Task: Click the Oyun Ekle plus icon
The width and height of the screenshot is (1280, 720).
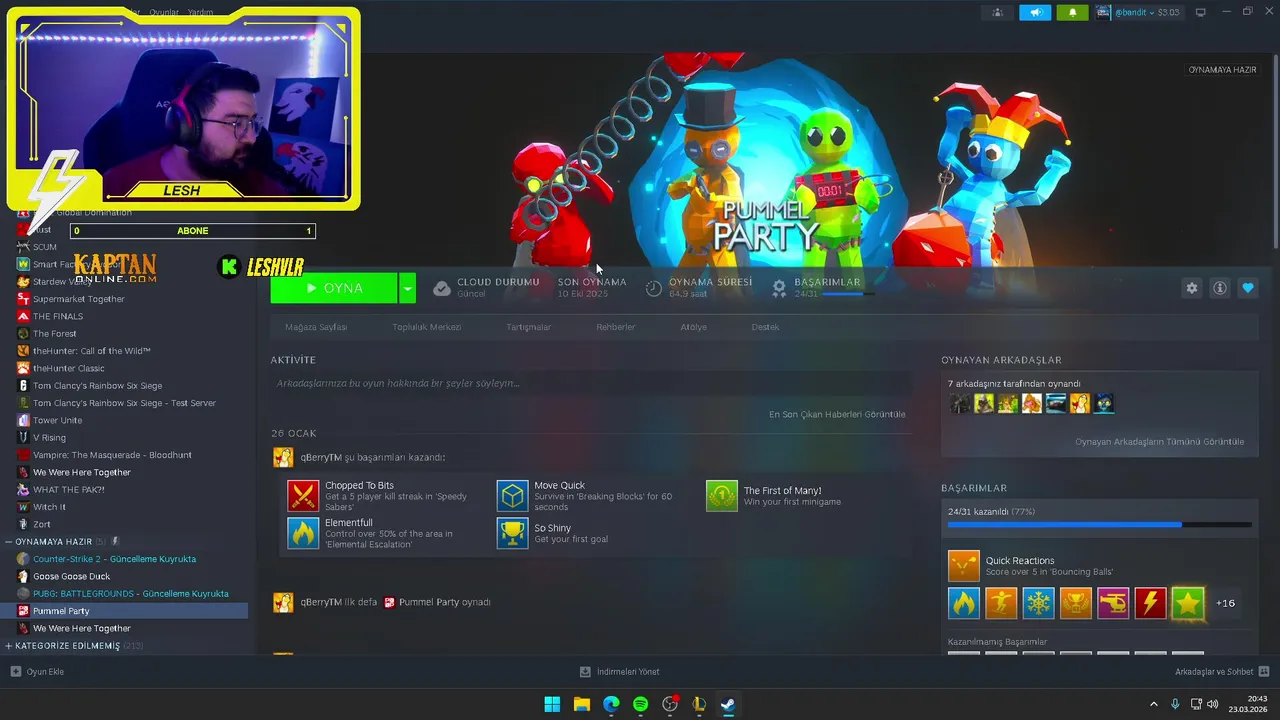Action: 15,671
